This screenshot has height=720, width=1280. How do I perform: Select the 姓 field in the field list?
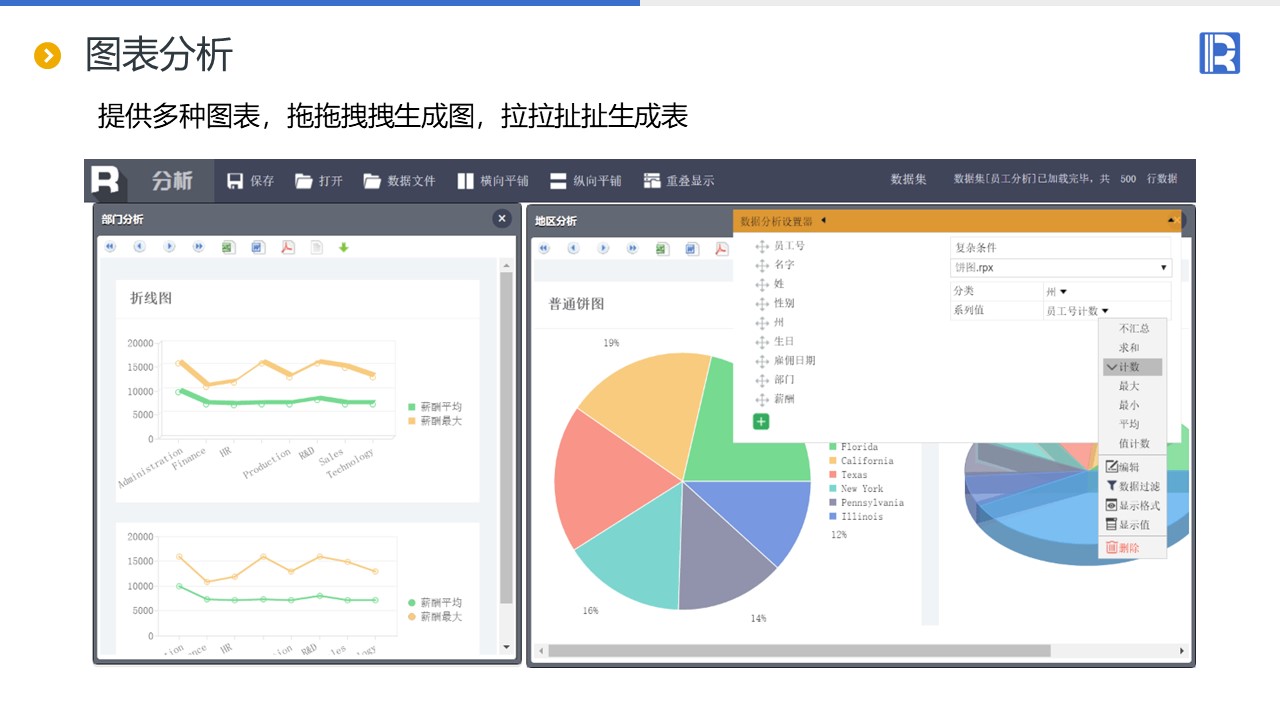click(779, 284)
